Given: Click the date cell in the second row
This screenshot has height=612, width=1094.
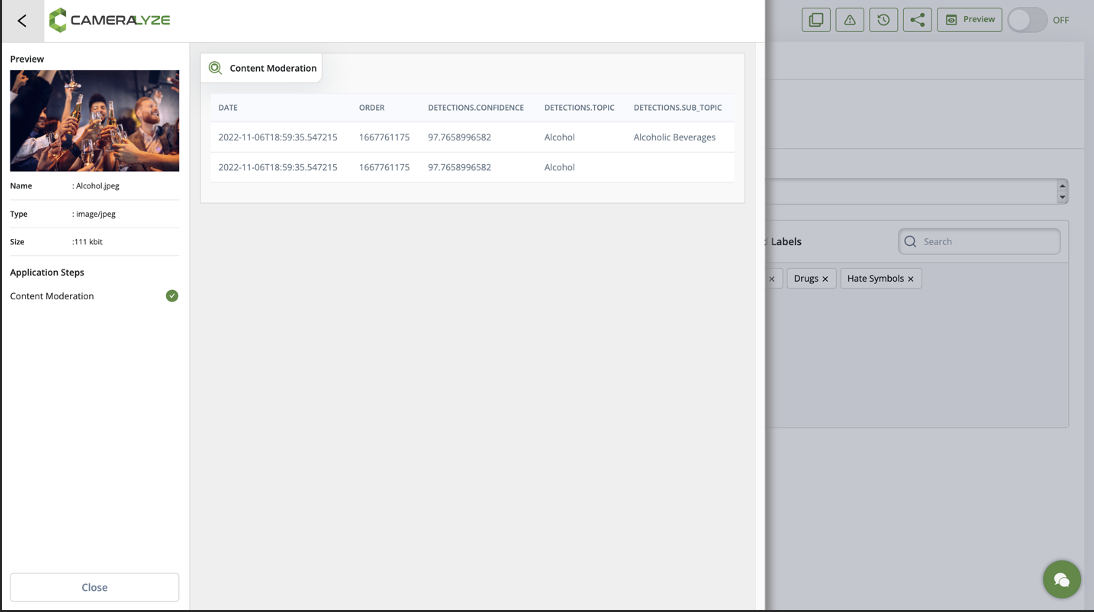Looking at the screenshot, I should (278, 167).
